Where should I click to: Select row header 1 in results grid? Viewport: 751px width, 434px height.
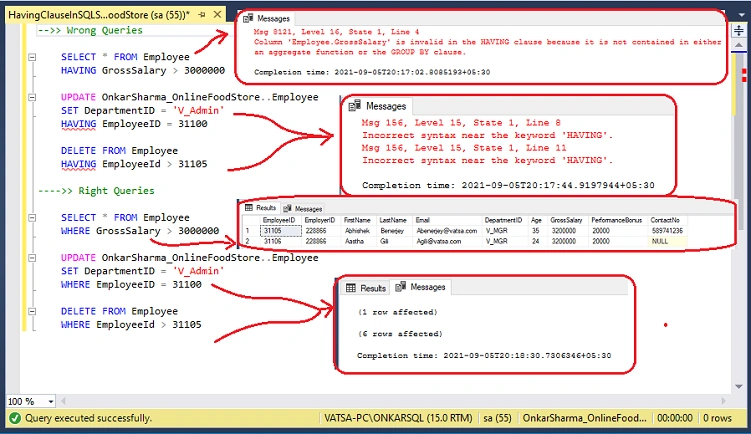(250, 231)
